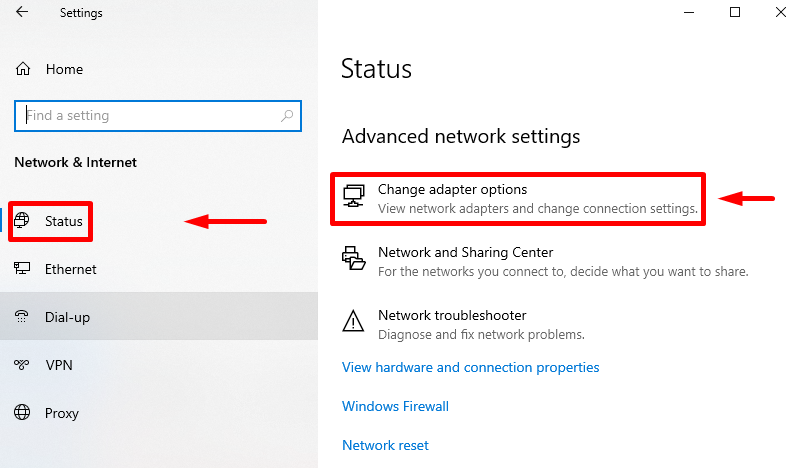Click the Ethernet monitor icon
794x468 pixels.
[22, 268]
